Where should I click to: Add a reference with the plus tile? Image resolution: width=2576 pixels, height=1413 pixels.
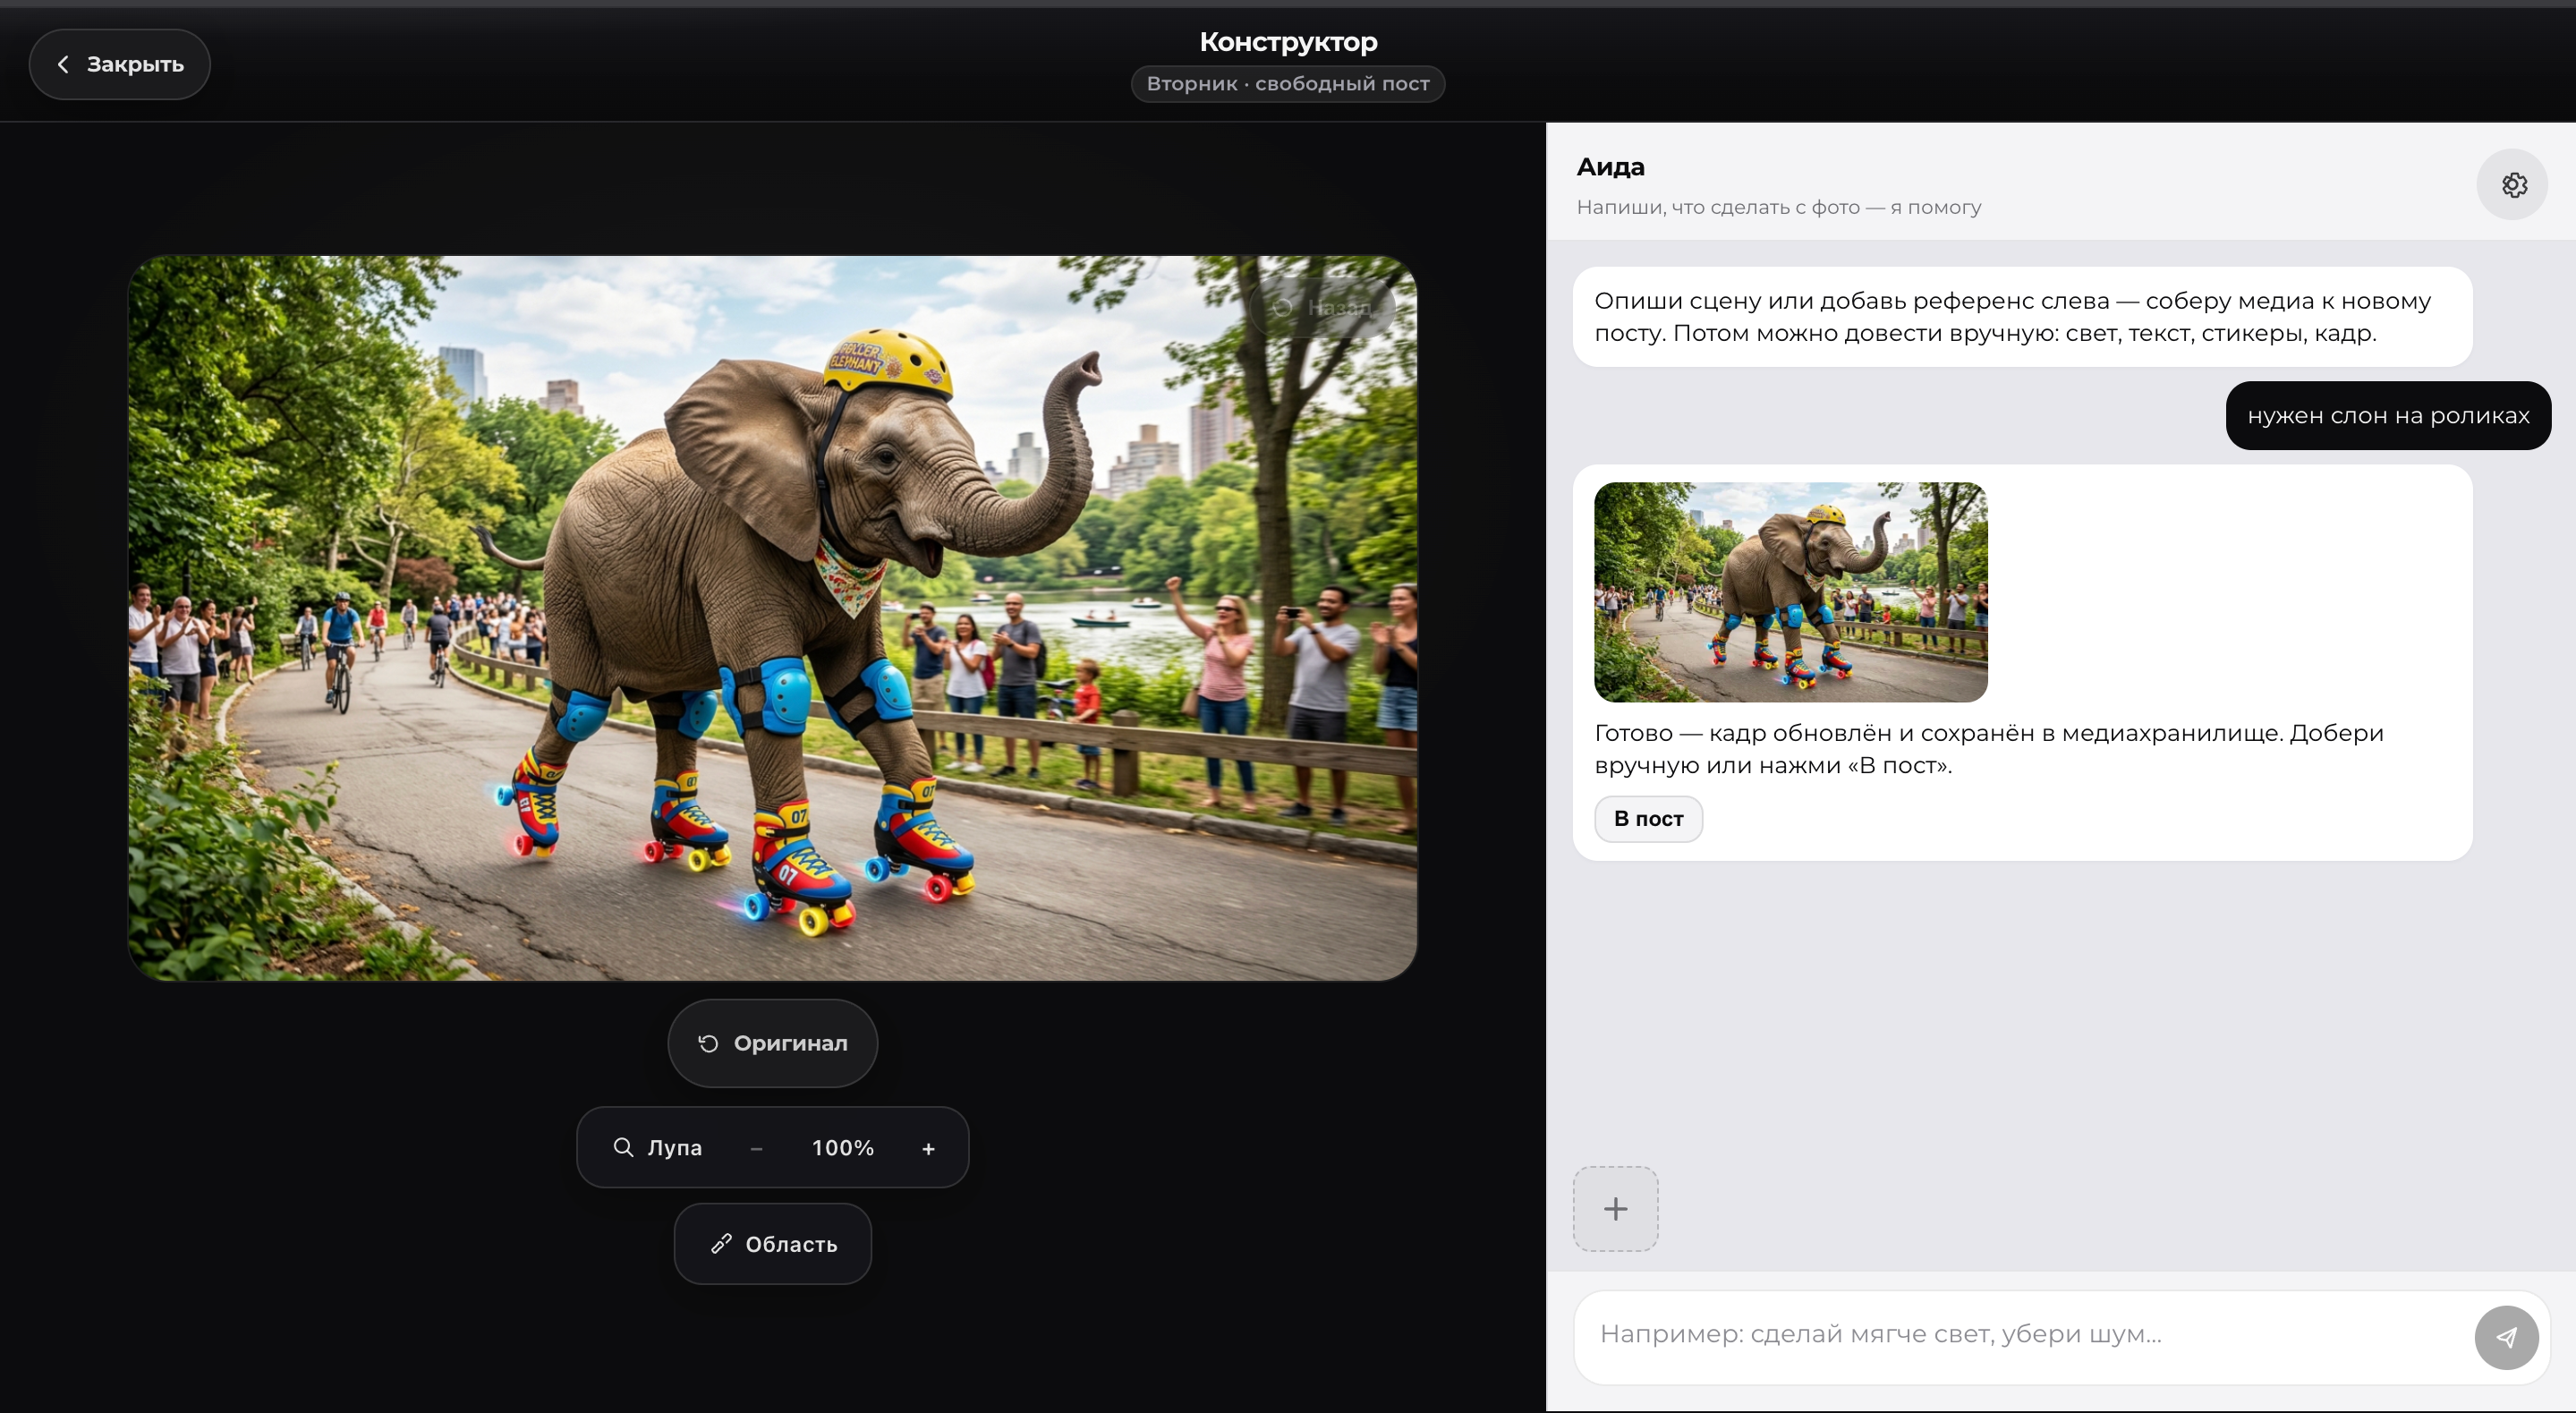(1615, 1208)
